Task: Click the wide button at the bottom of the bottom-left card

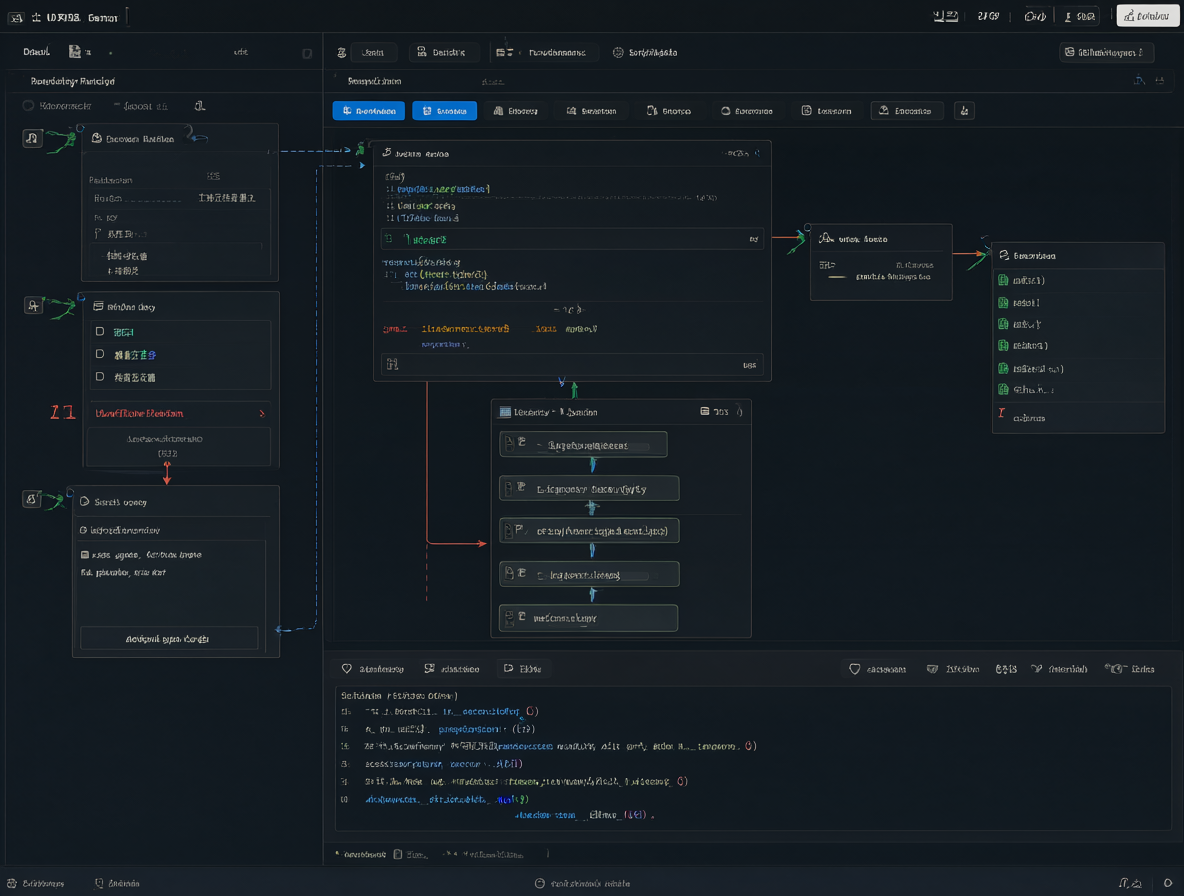Action: point(169,639)
